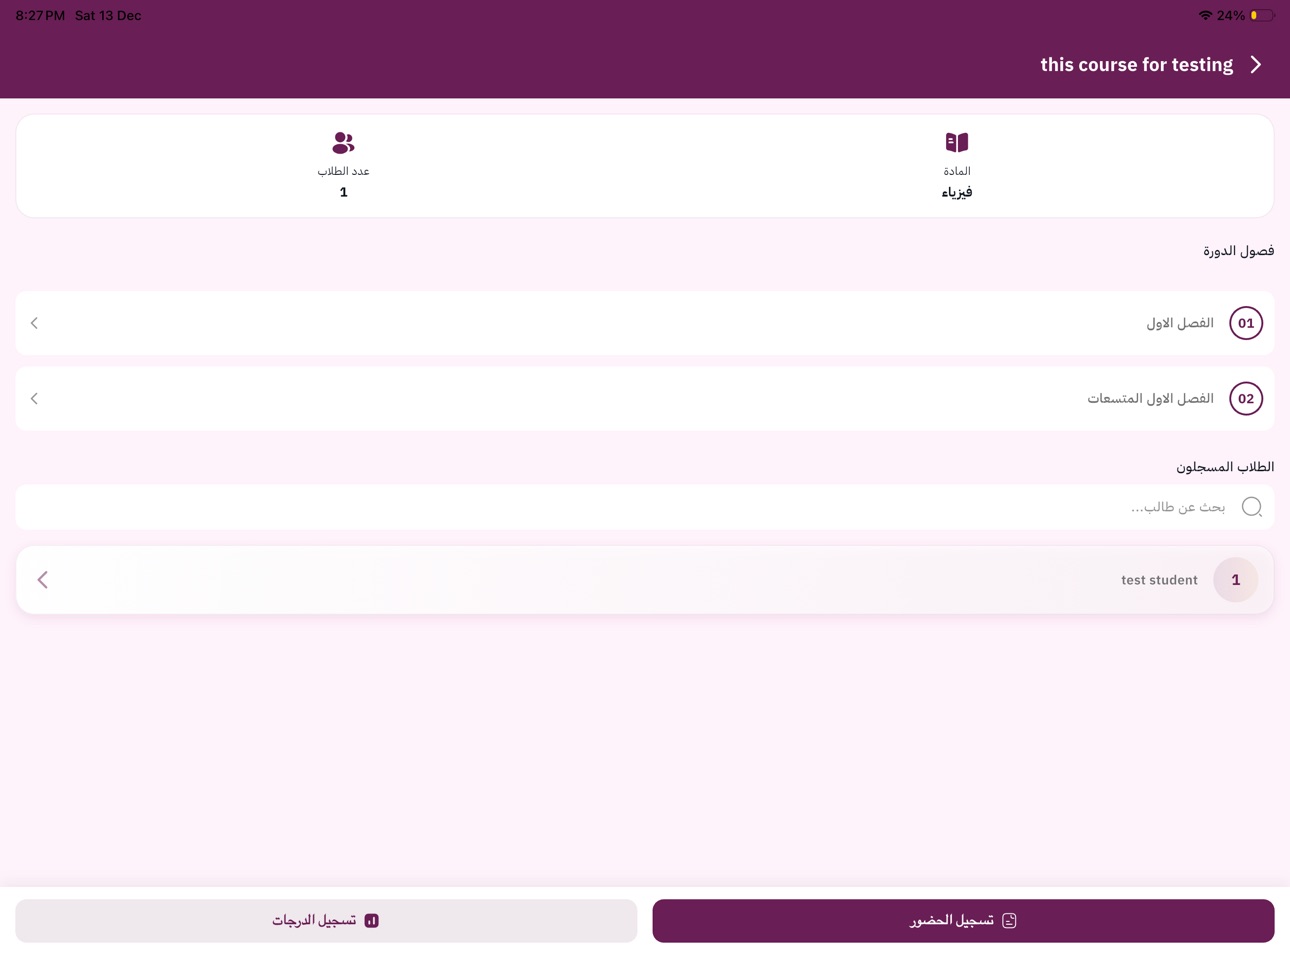Select the الفصل الاول chapter title
Viewport: 1290px width, 967px height.
[x=1180, y=323]
